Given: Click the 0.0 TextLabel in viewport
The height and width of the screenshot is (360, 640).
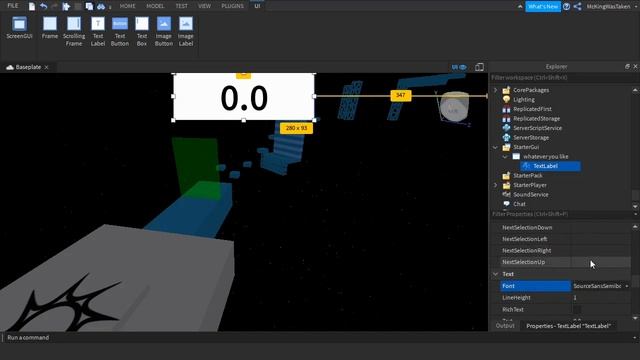Looking at the screenshot, I should 244,98.
